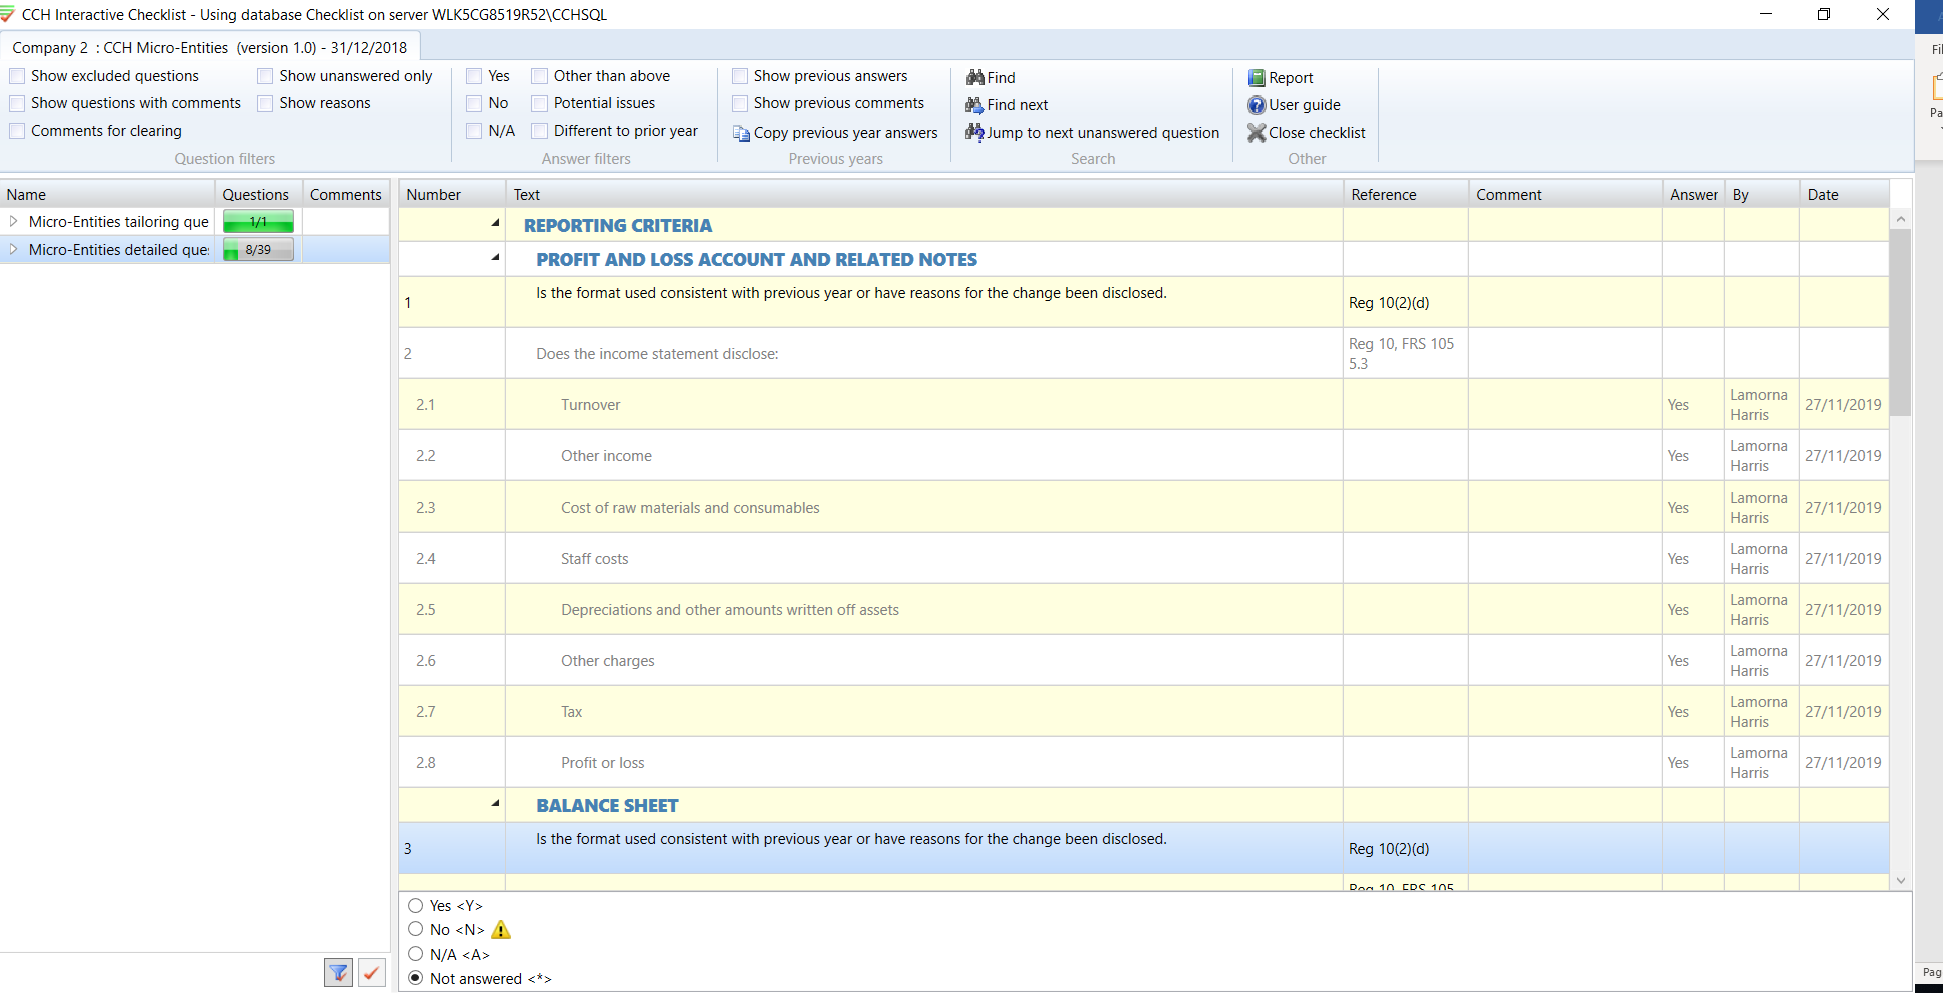The image size is (1943, 993).
Task: Collapse PROFIT AND LOSS ACCOUNT section
Action: (495, 257)
